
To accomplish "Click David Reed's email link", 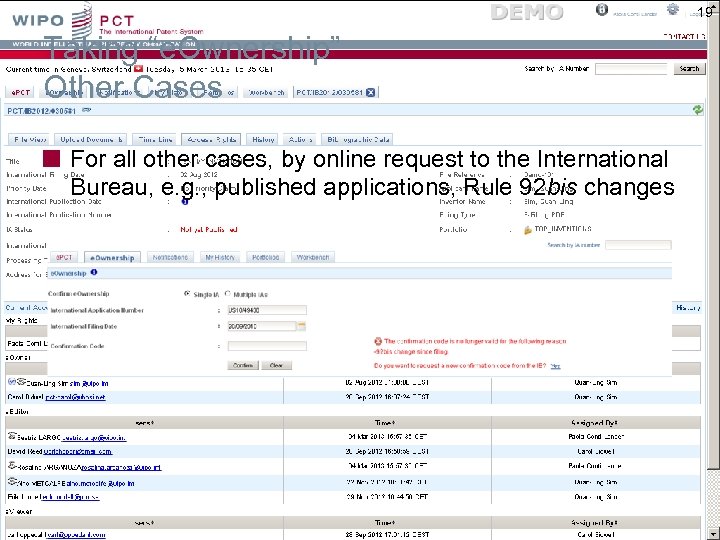I will click(x=78, y=451).
